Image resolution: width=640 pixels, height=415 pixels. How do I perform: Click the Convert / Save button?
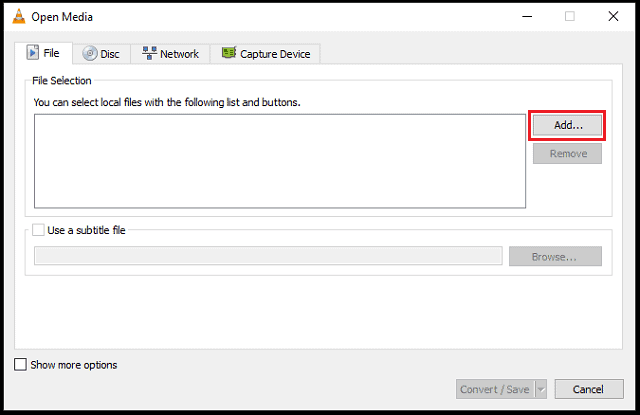click(x=496, y=389)
